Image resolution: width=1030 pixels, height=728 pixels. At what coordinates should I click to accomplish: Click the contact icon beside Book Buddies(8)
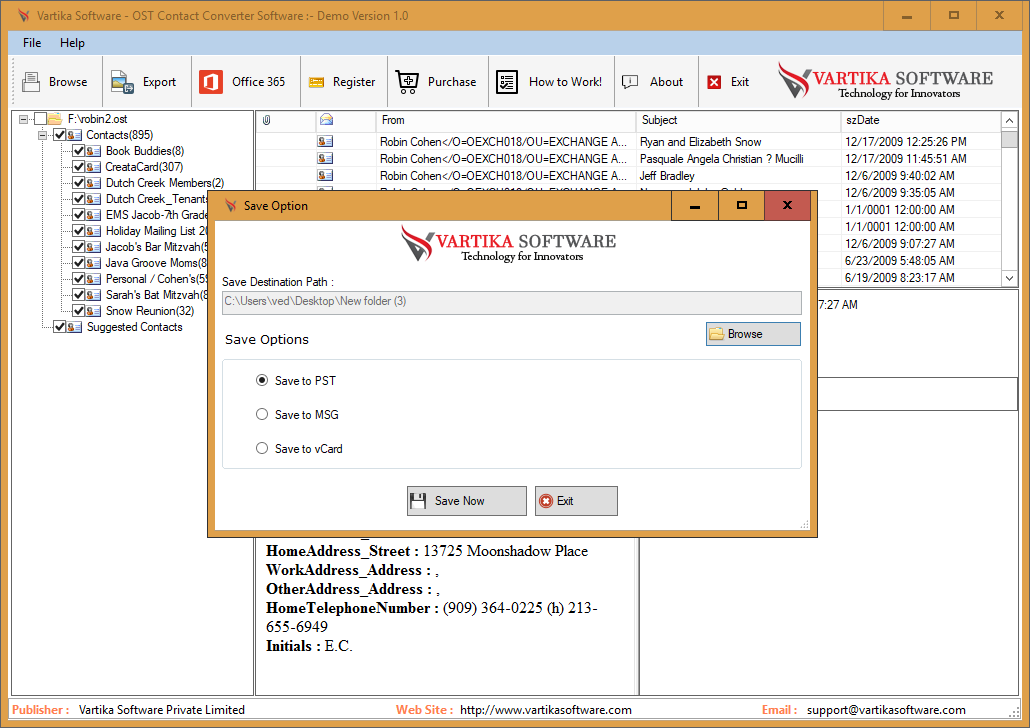[x=93, y=151]
